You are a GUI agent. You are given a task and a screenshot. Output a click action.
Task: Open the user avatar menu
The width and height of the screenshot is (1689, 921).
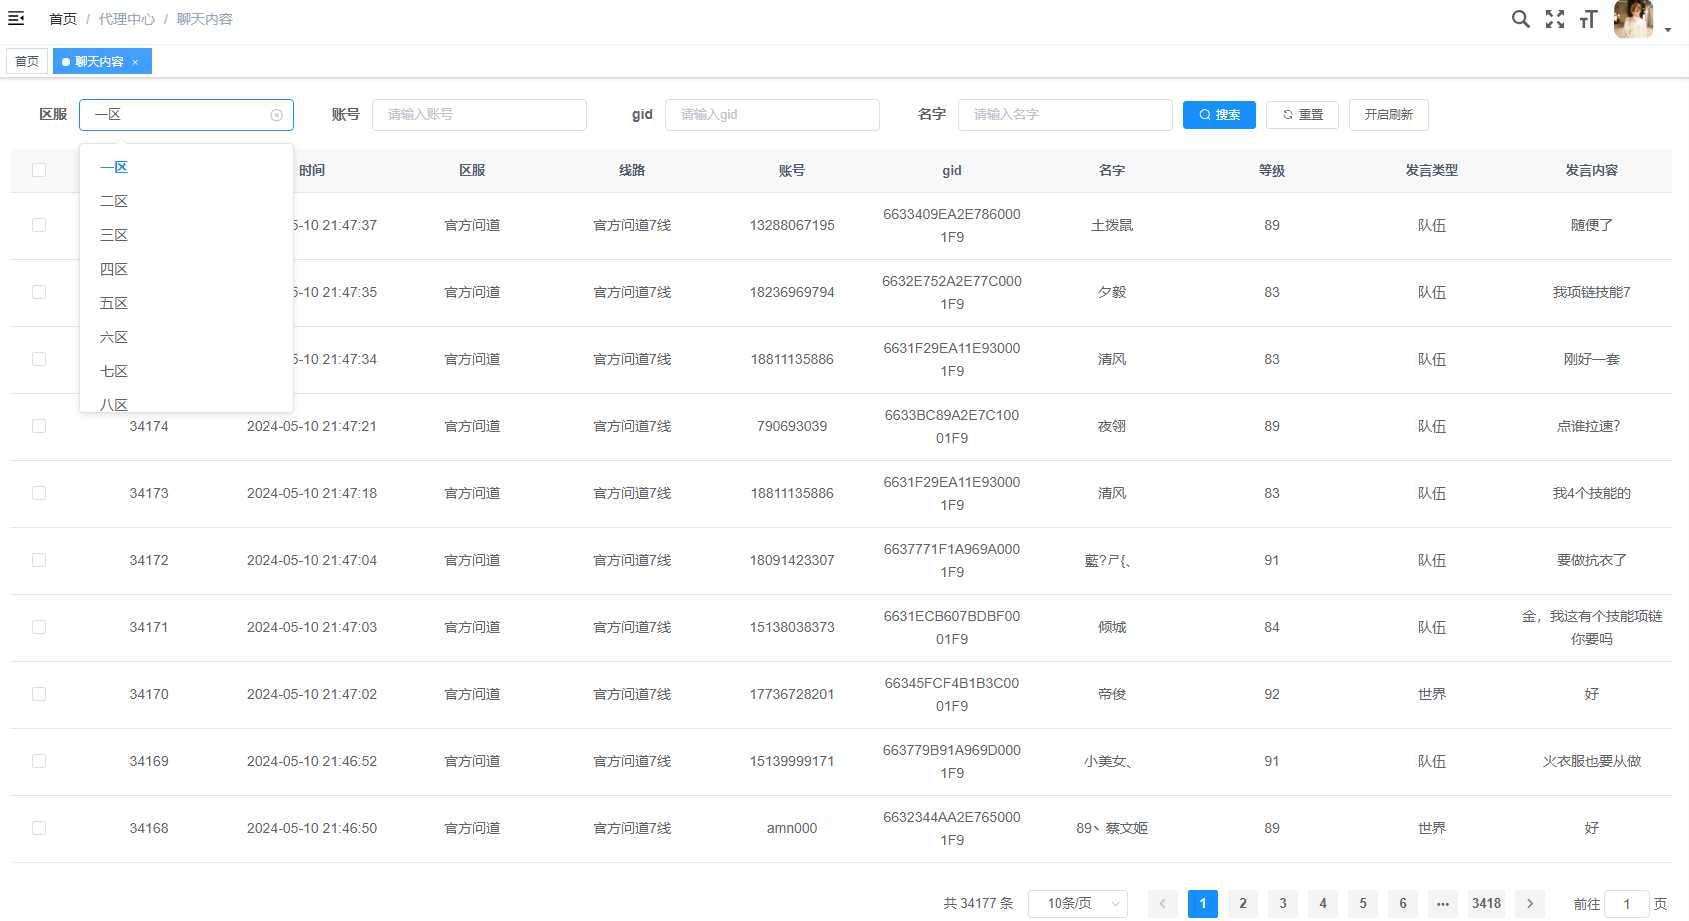point(1633,19)
